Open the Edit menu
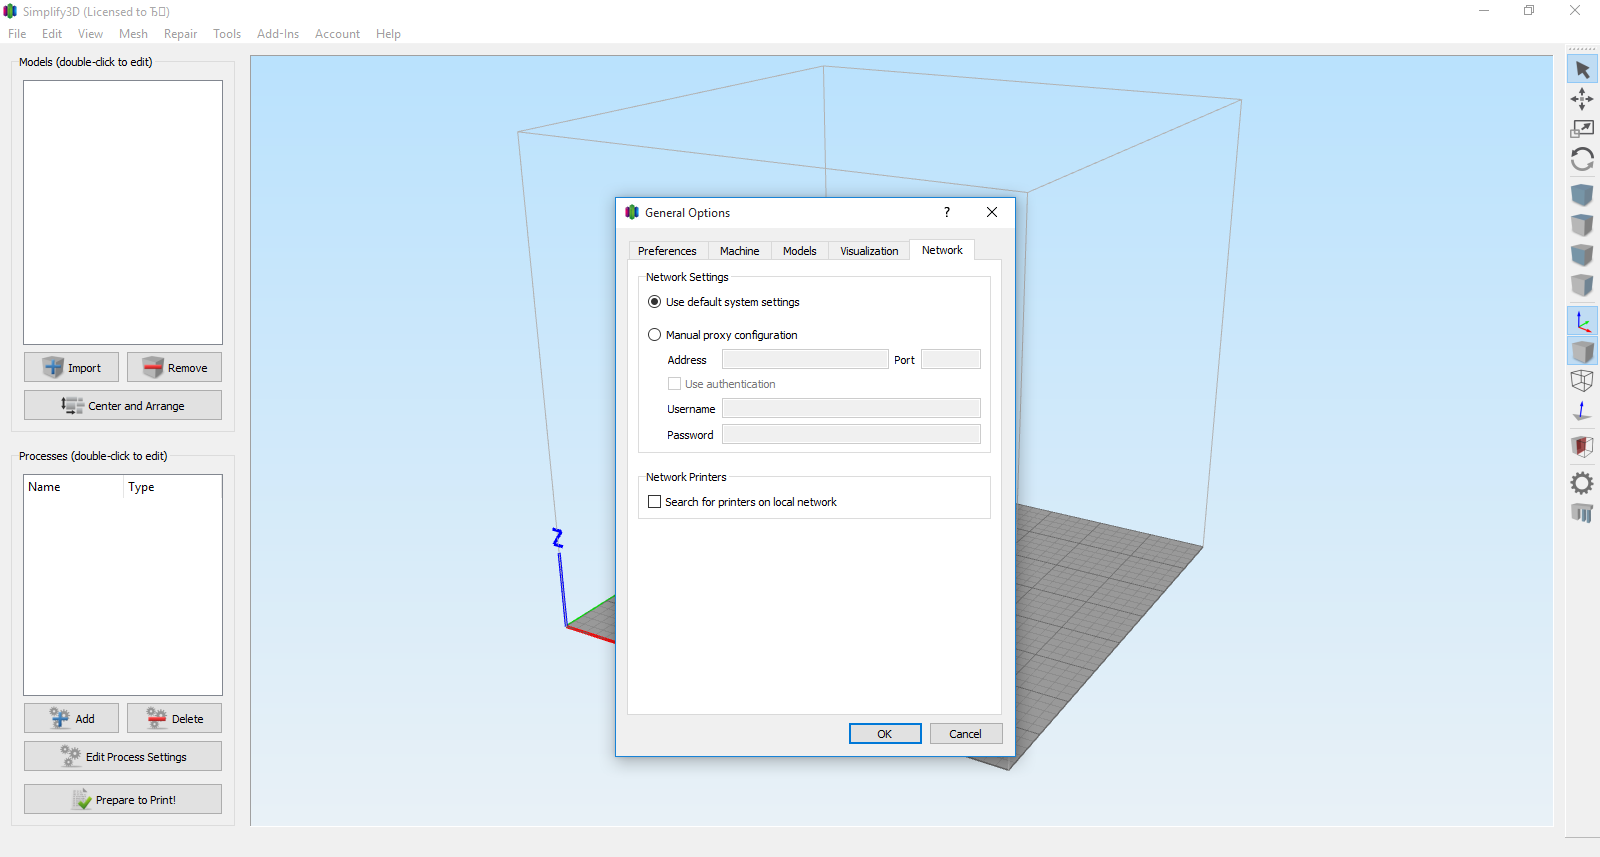This screenshot has width=1600, height=857. tap(52, 34)
